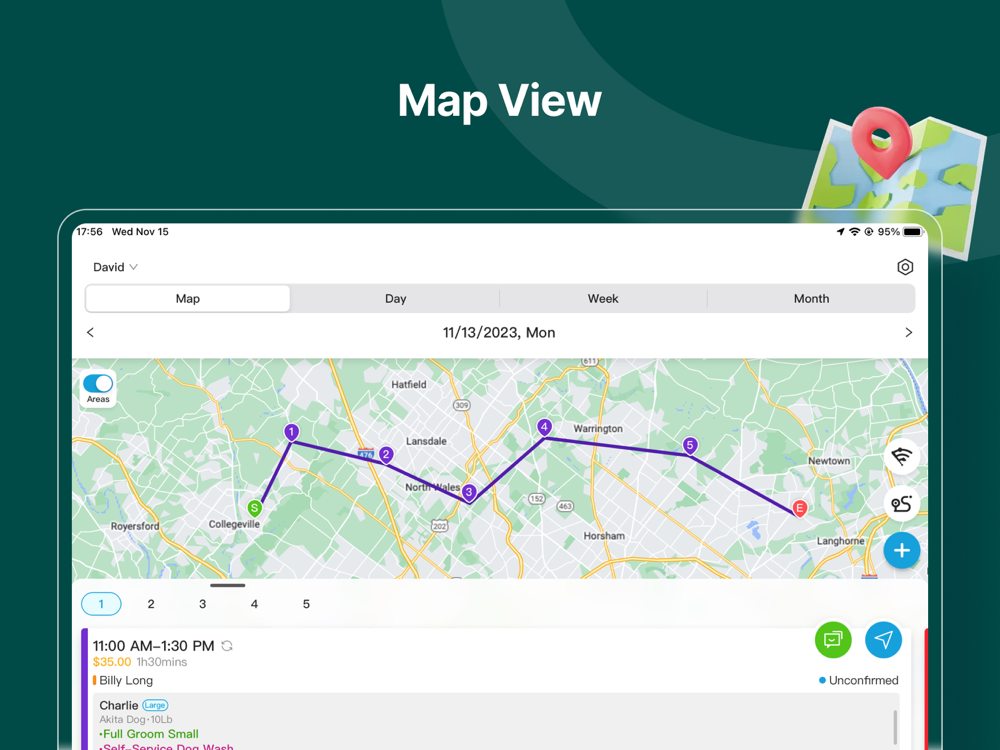Open pet Charlie details

[x=119, y=705]
